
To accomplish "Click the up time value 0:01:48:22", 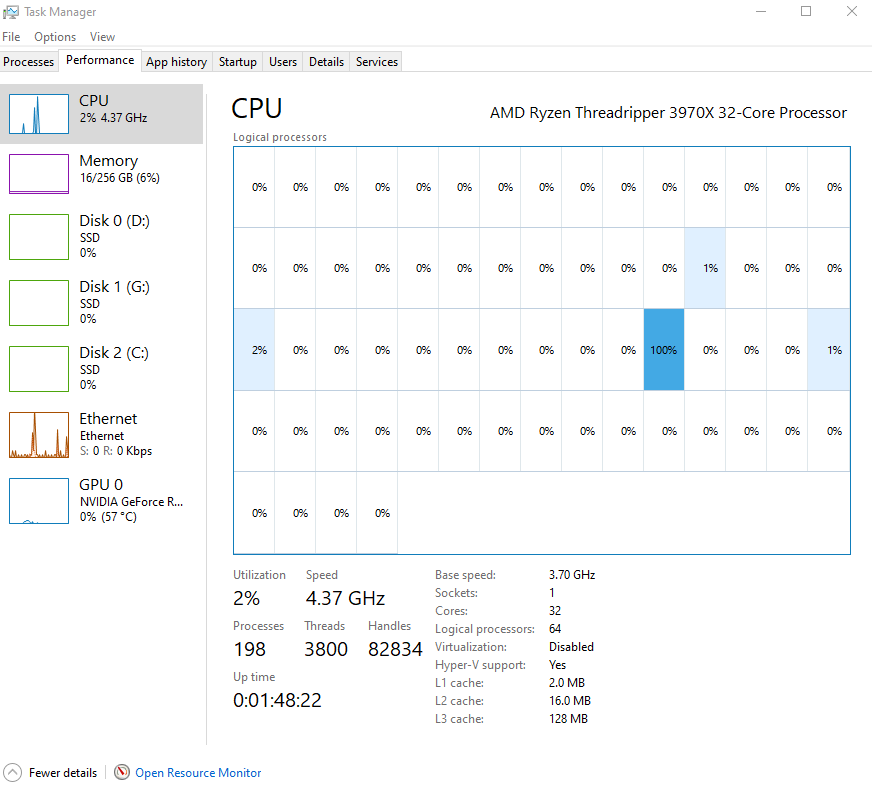I will point(278,700).
